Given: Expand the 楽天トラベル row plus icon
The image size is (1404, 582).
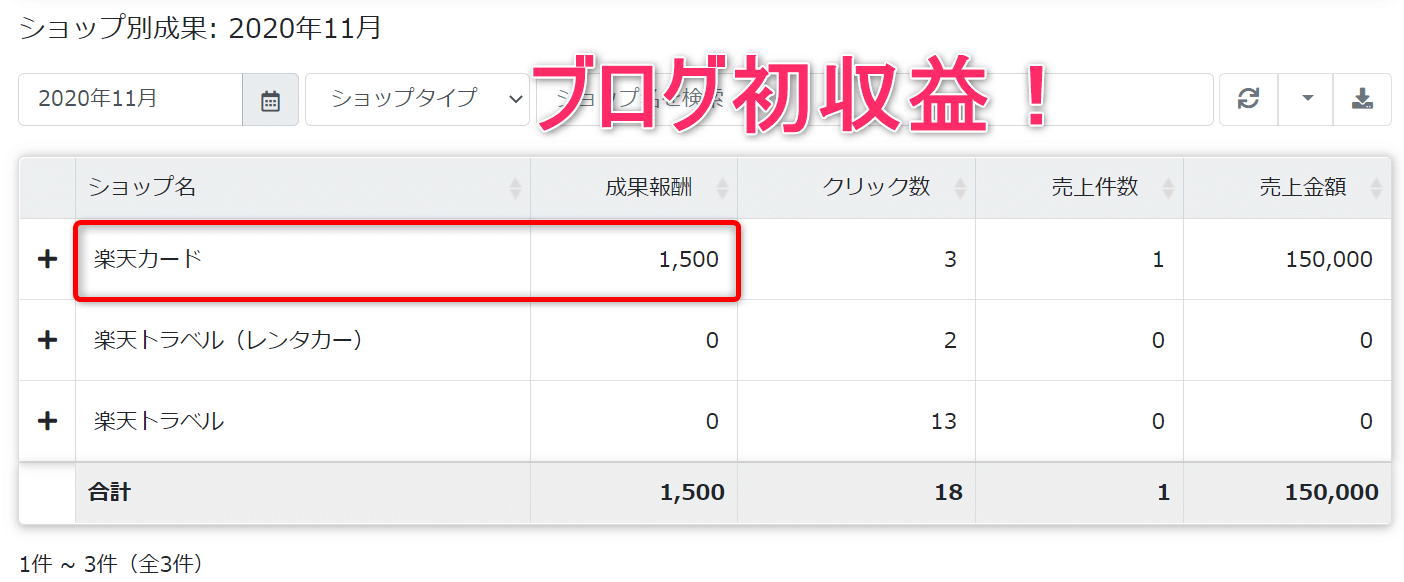Looking at the screenshot, I should coord(47,421).
